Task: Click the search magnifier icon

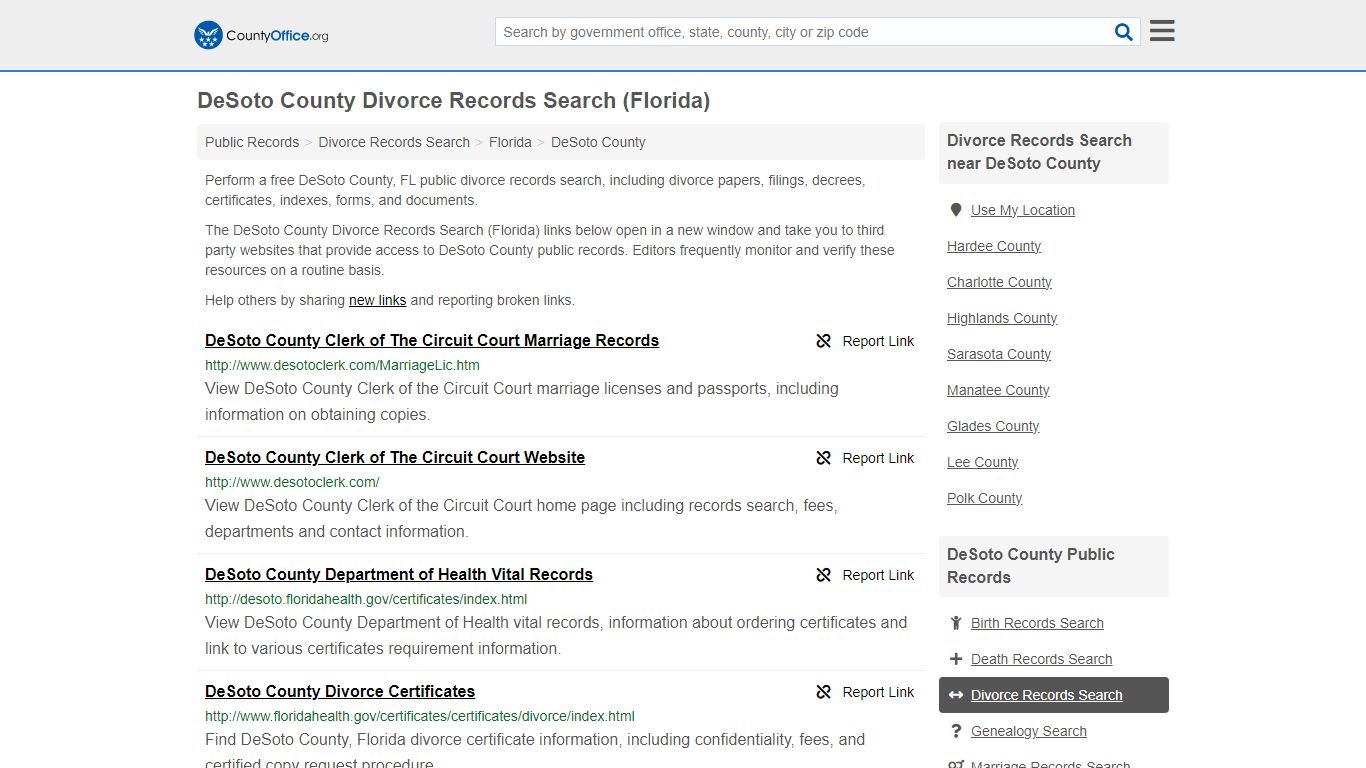Action: pos(1124,32)
